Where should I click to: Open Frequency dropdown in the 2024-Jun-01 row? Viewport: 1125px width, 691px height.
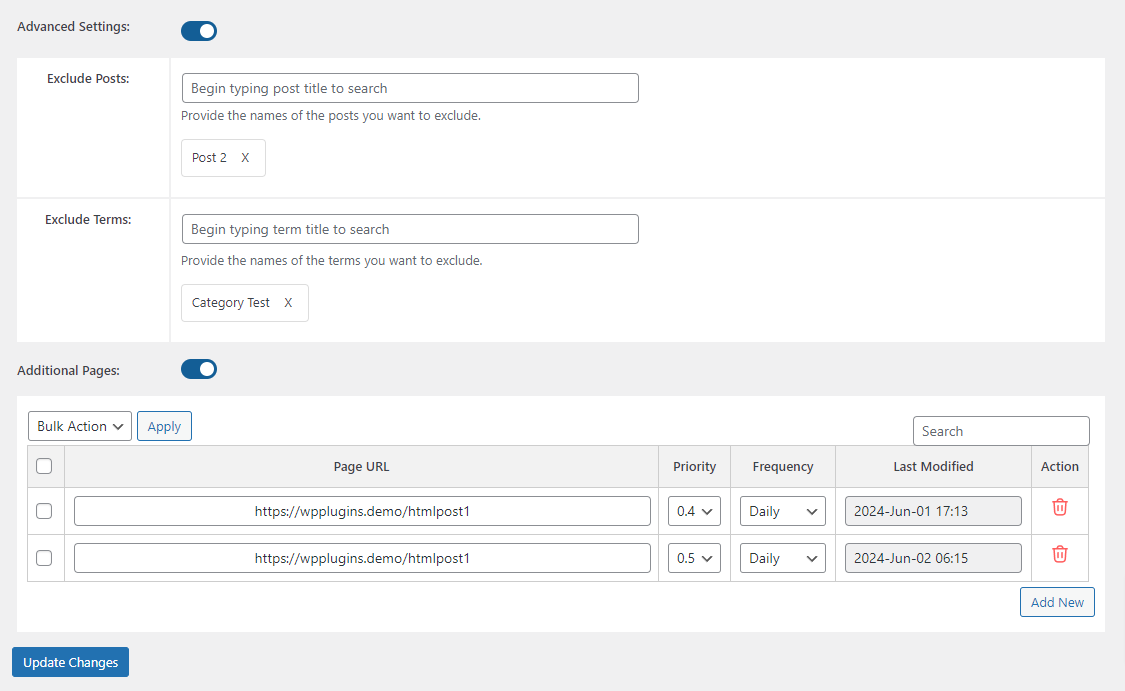tap(783, 511)
